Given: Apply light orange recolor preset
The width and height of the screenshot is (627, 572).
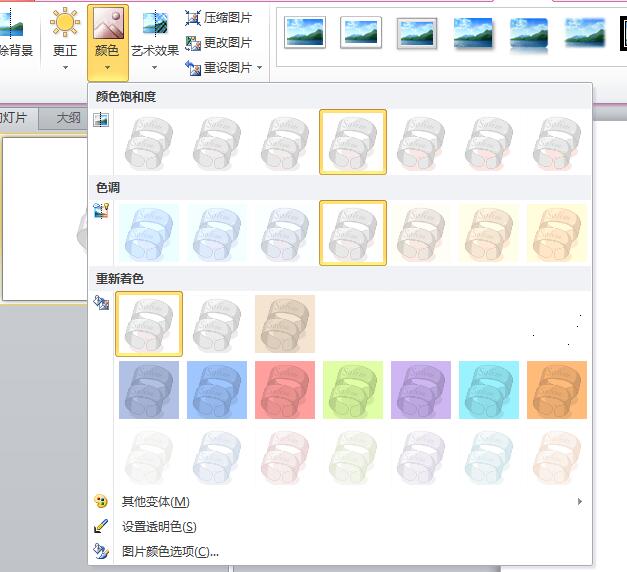Looking at the screenshot, I should [557, 457].
